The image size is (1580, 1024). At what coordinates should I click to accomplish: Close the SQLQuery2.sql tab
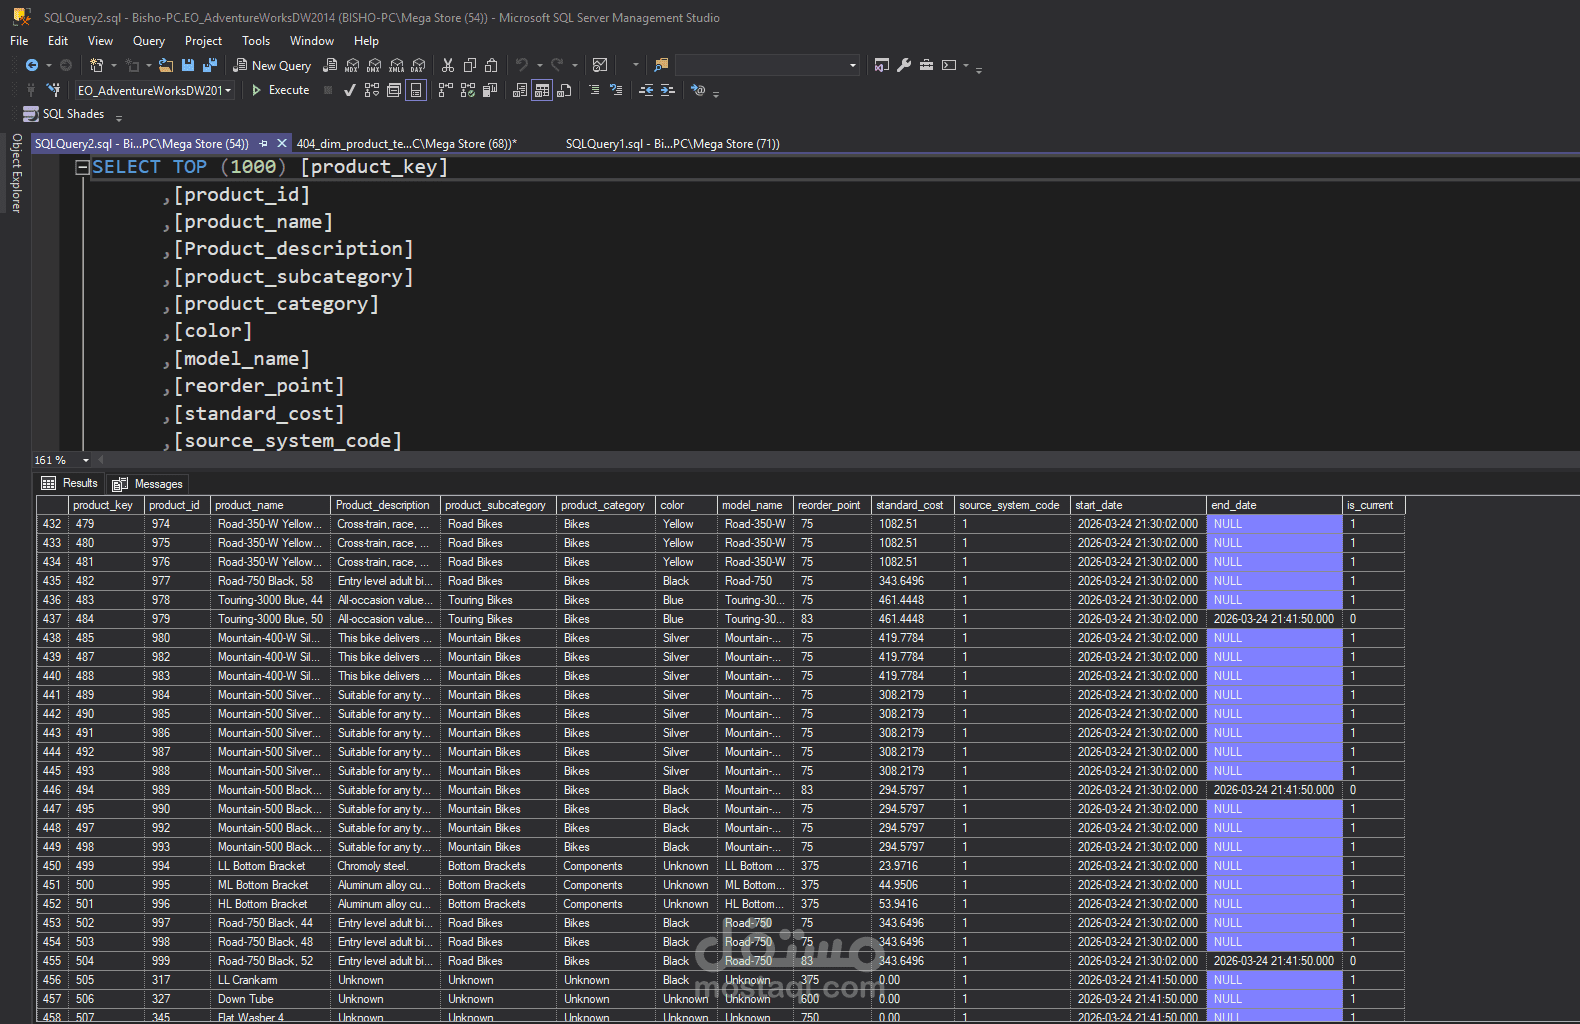click(x=282, y=144)
